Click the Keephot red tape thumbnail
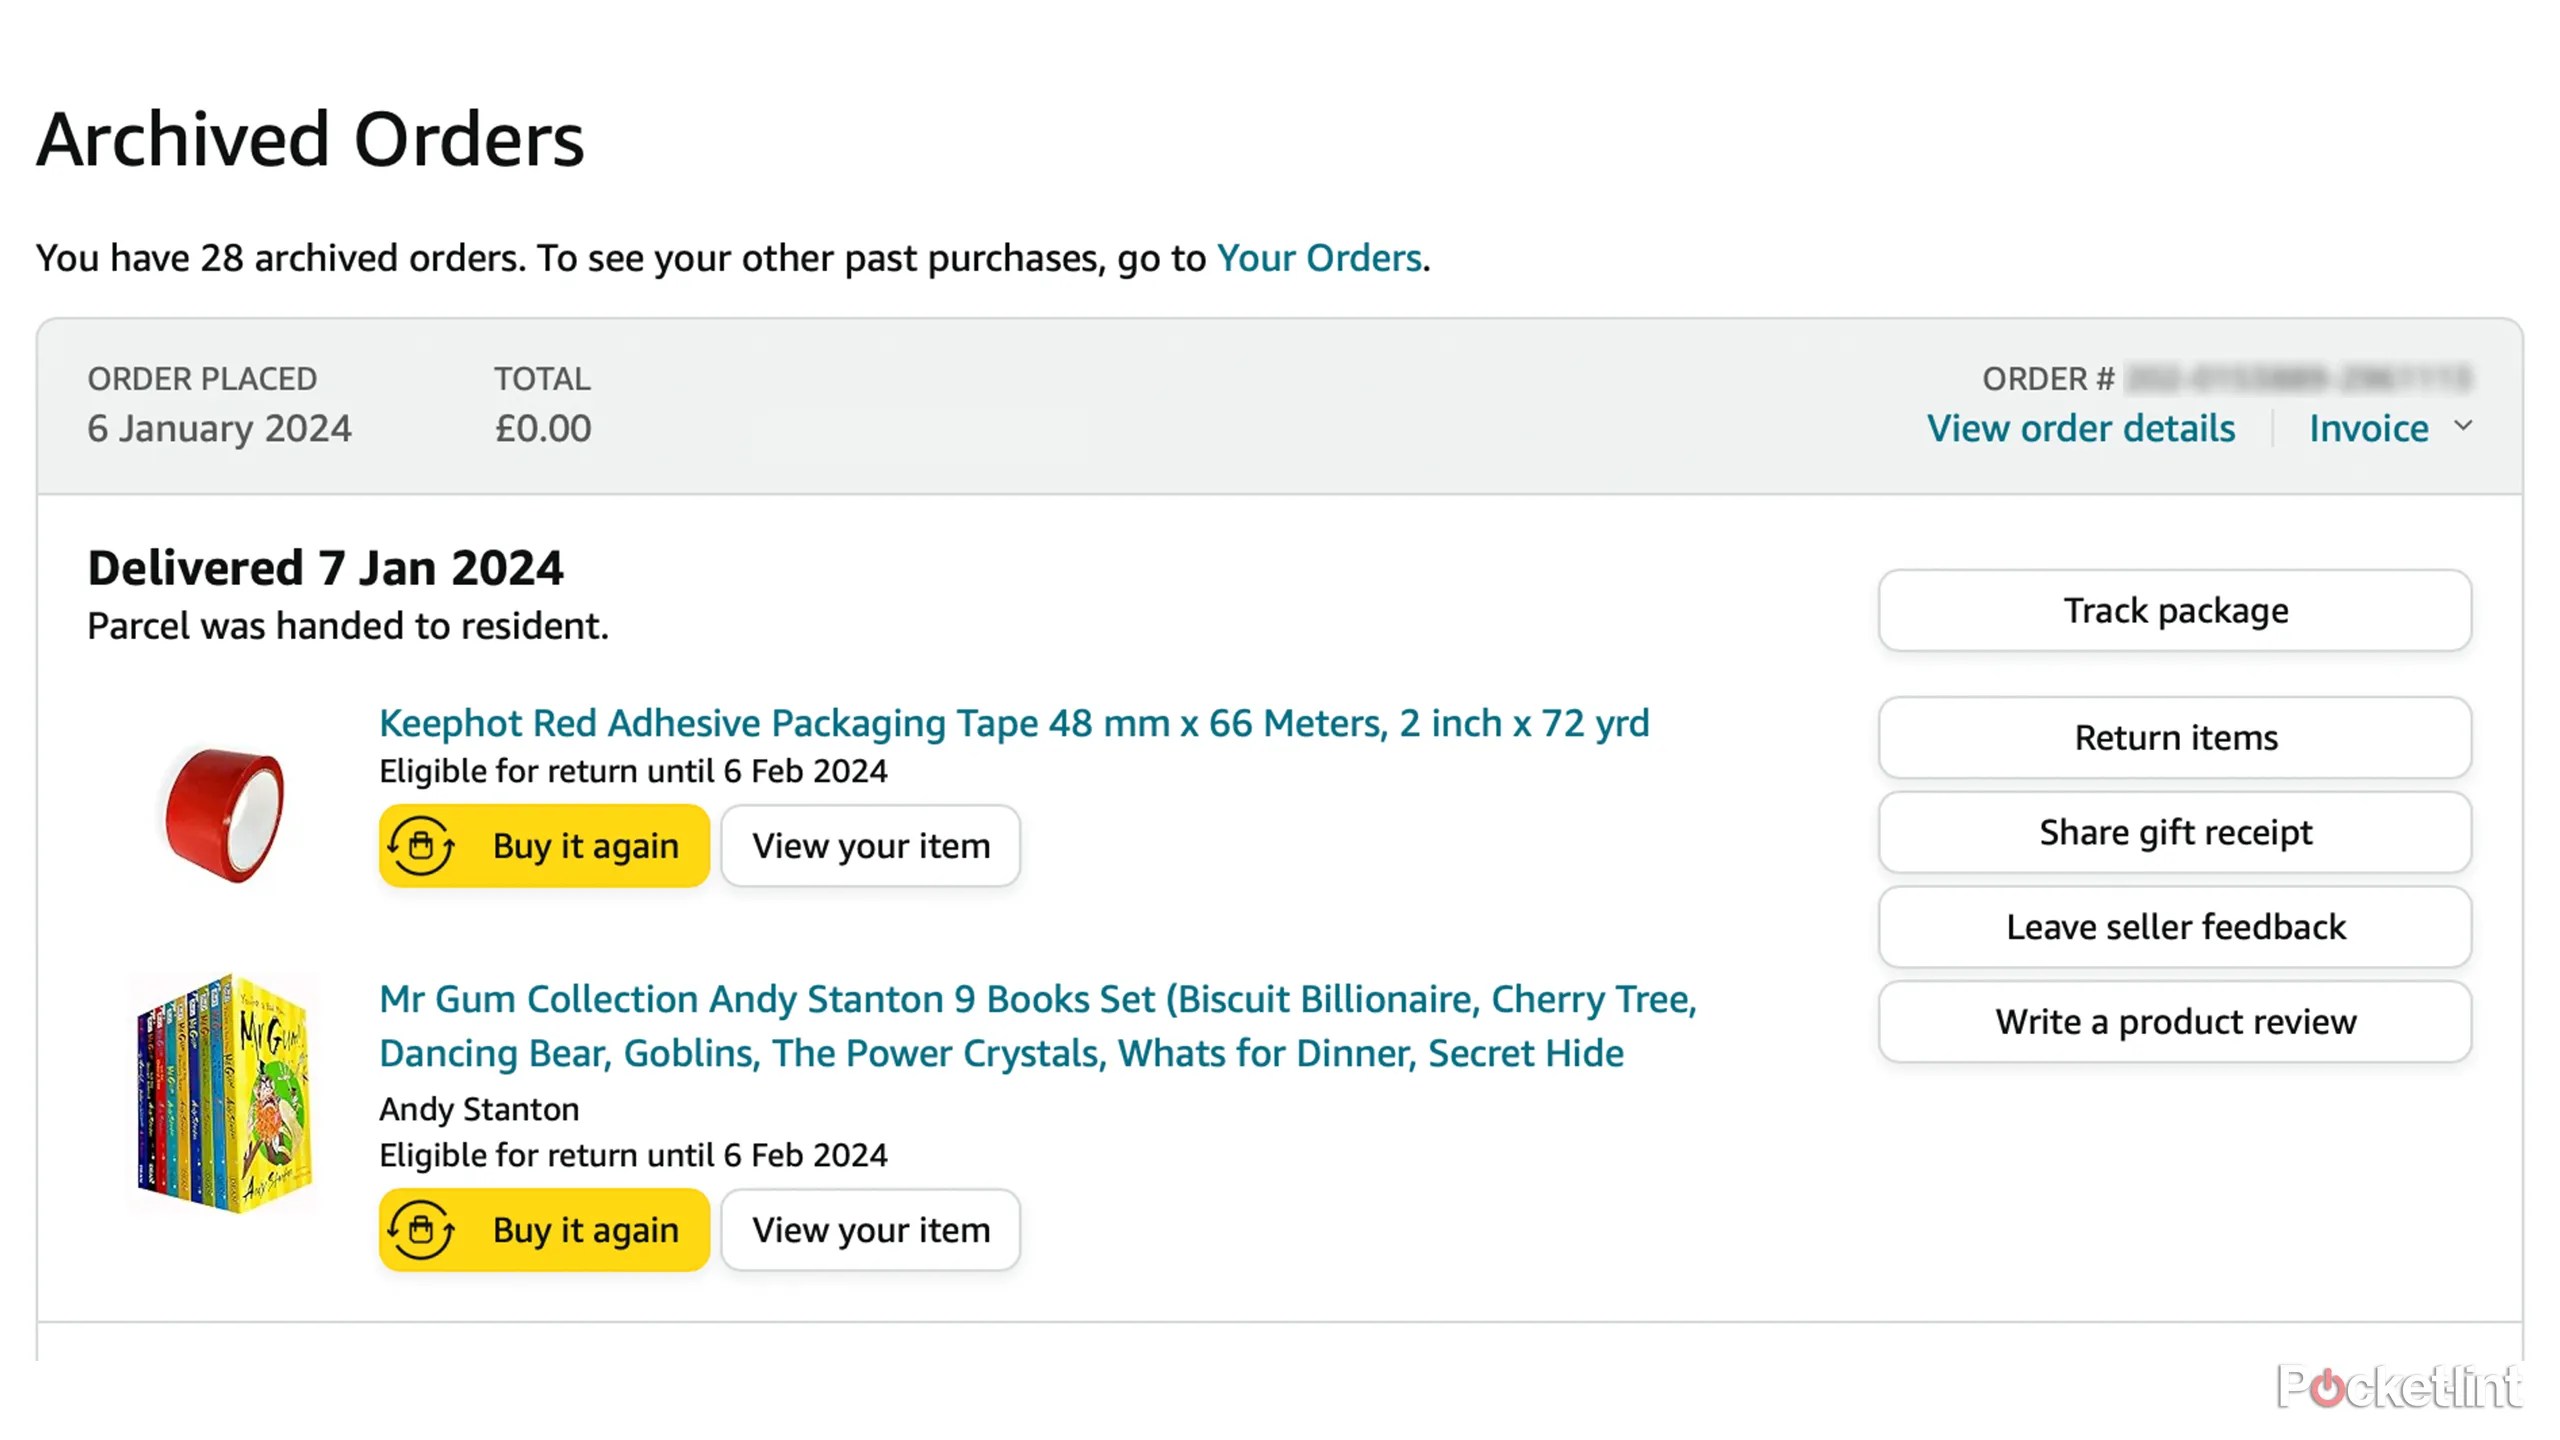Image resolution: width=2560 pixels, height=1440 pixels. tap(224, 815)
